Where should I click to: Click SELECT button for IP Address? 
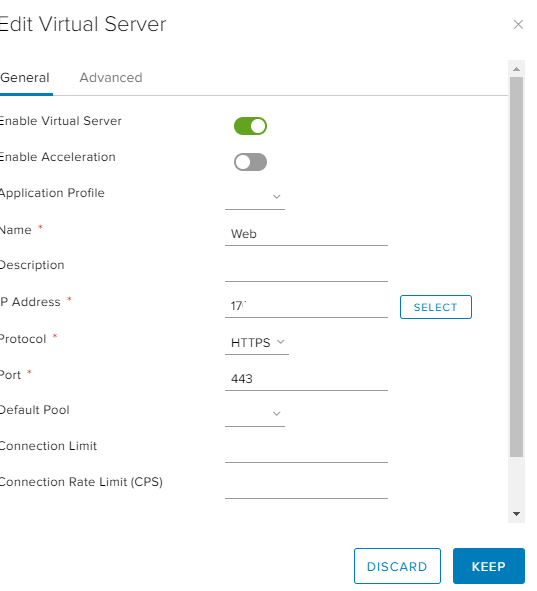click(436, 307)
